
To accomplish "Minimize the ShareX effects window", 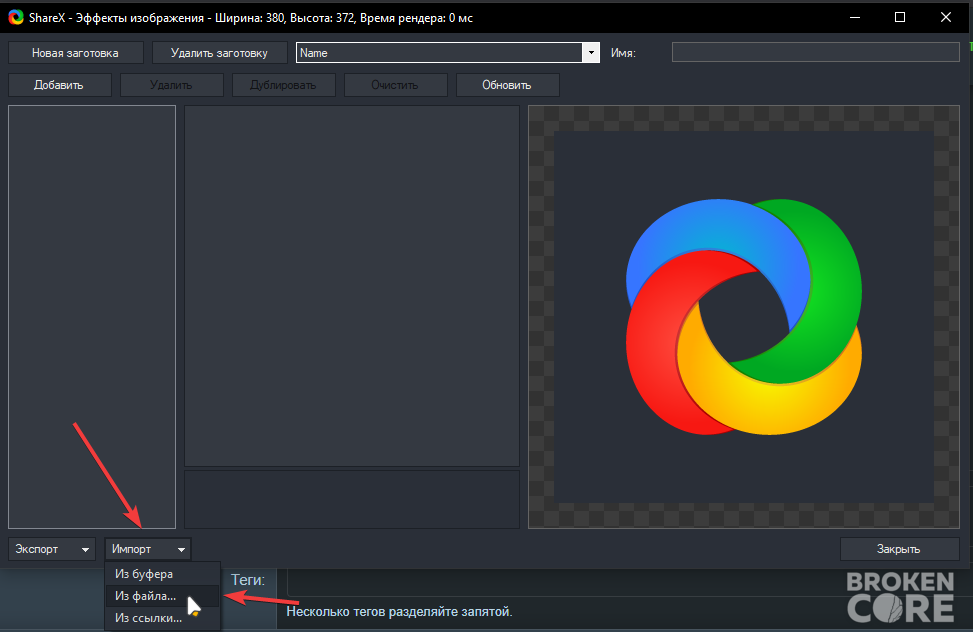I will (x=855, y=17).
